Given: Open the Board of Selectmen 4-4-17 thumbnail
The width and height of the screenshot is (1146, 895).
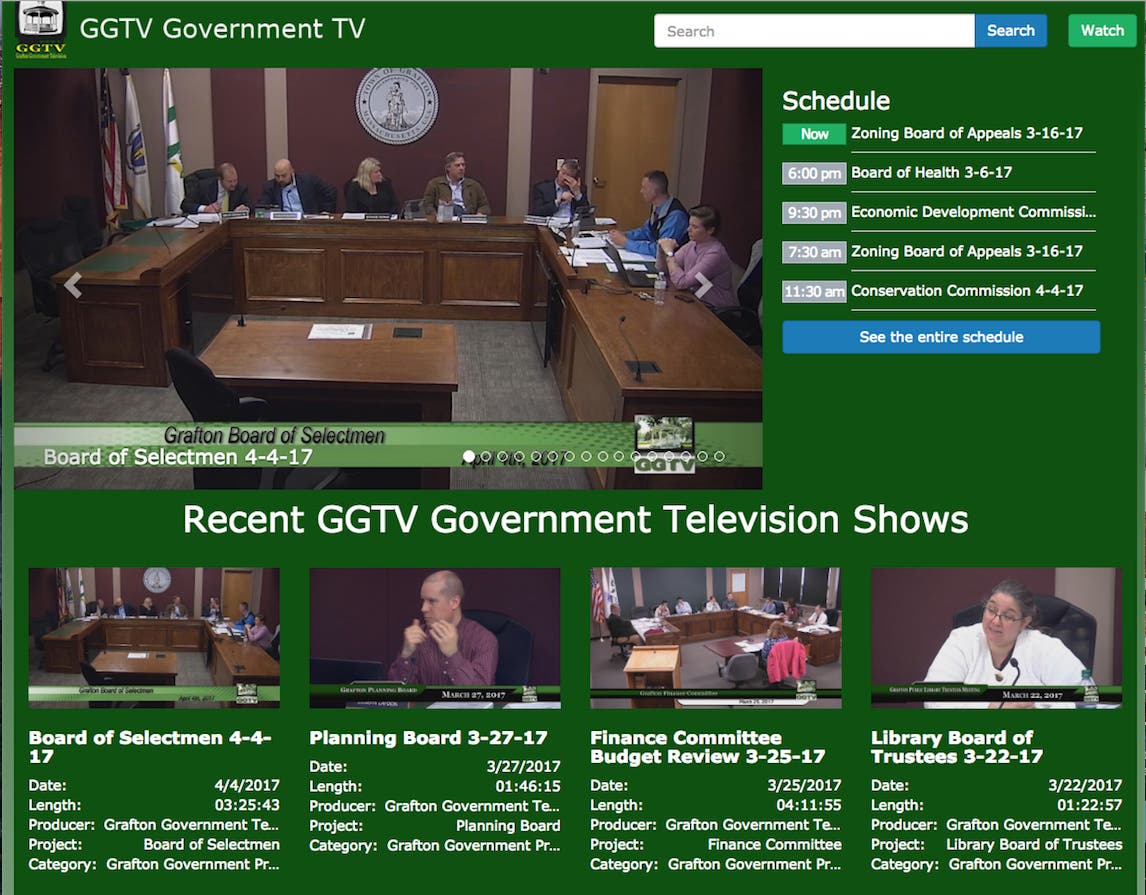Looking at the screenshot, I should coord(154,638).
